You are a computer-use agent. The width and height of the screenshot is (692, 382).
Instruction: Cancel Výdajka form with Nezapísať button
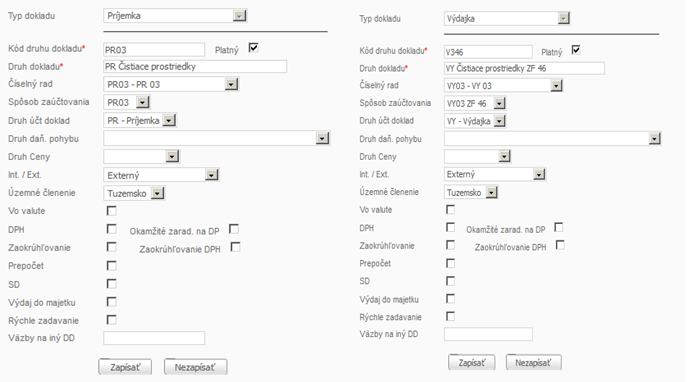534,363
